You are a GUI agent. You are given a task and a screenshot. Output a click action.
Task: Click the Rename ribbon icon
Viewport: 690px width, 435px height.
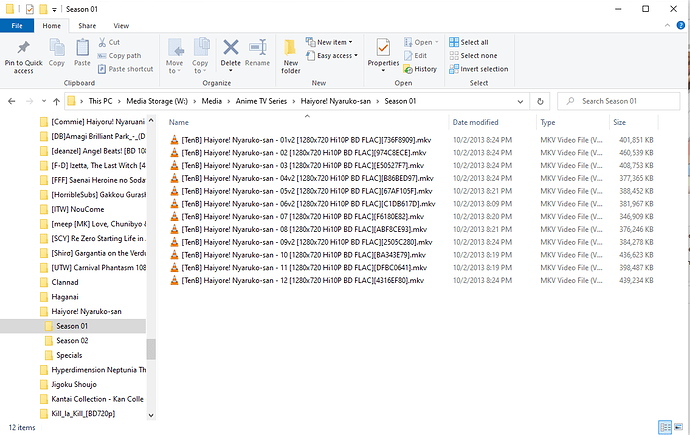(x=257, y=48)
